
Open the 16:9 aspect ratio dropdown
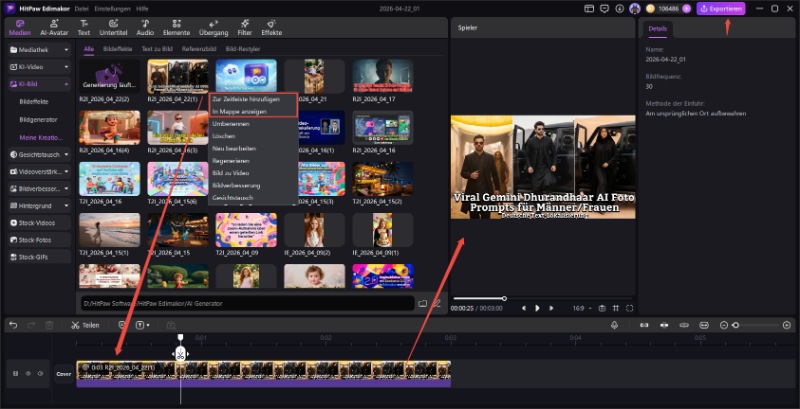point(581,308)
